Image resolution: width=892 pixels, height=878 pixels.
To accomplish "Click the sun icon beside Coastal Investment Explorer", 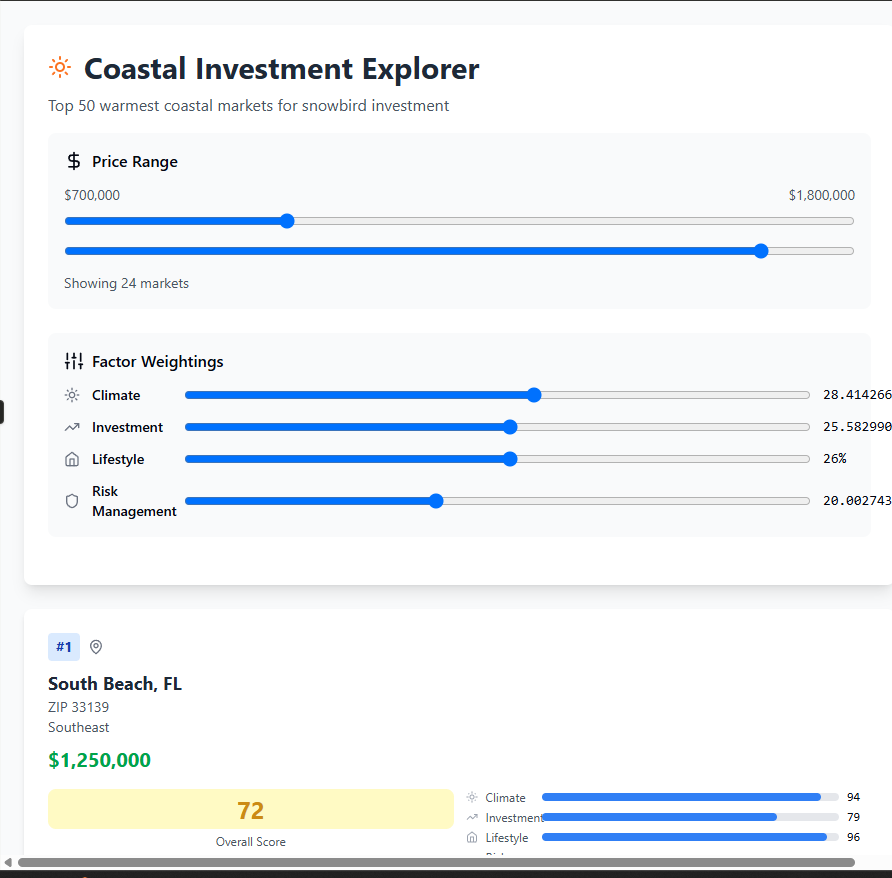I will coord(60,68).
